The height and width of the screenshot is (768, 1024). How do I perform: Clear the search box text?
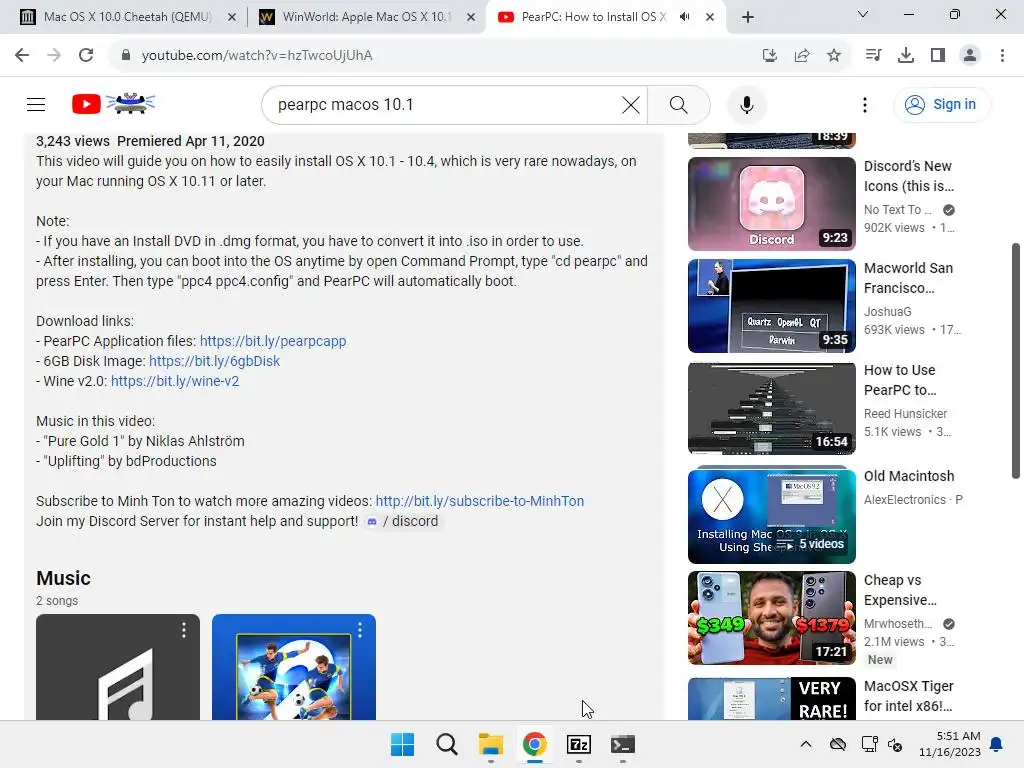pyautogui.click(x=631, y=104)
